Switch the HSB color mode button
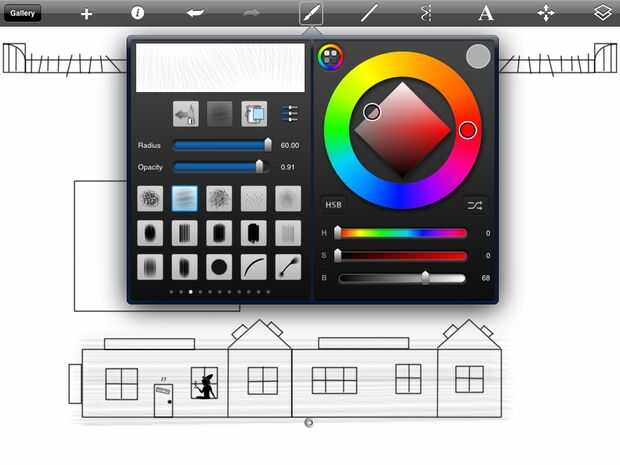Viewport: 620px width, 465px height. click(x=333, y=204)
